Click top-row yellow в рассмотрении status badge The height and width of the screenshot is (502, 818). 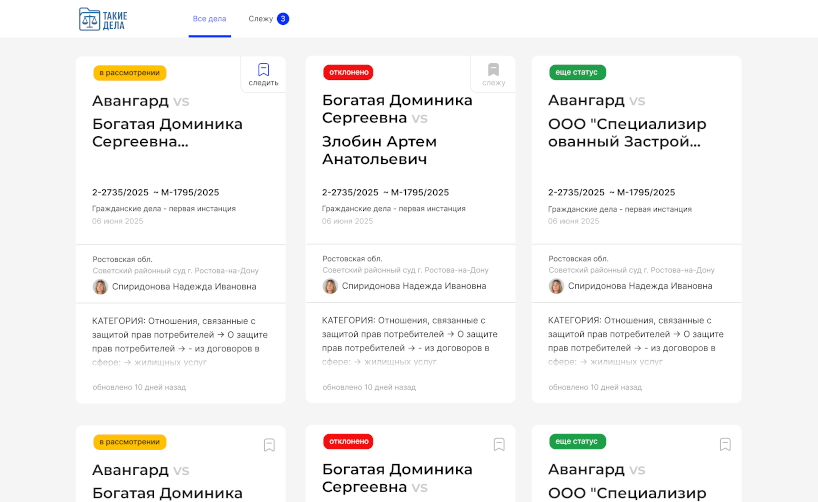129,73
